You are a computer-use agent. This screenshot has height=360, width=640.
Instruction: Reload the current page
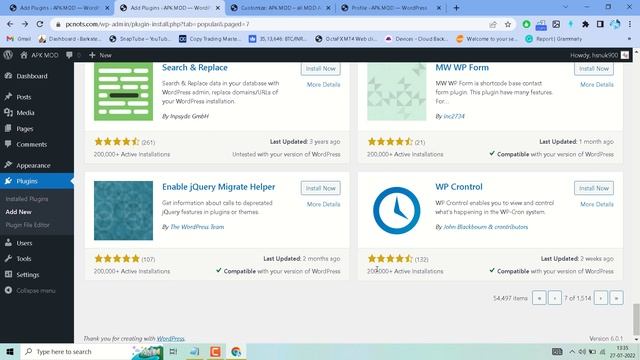40,24
